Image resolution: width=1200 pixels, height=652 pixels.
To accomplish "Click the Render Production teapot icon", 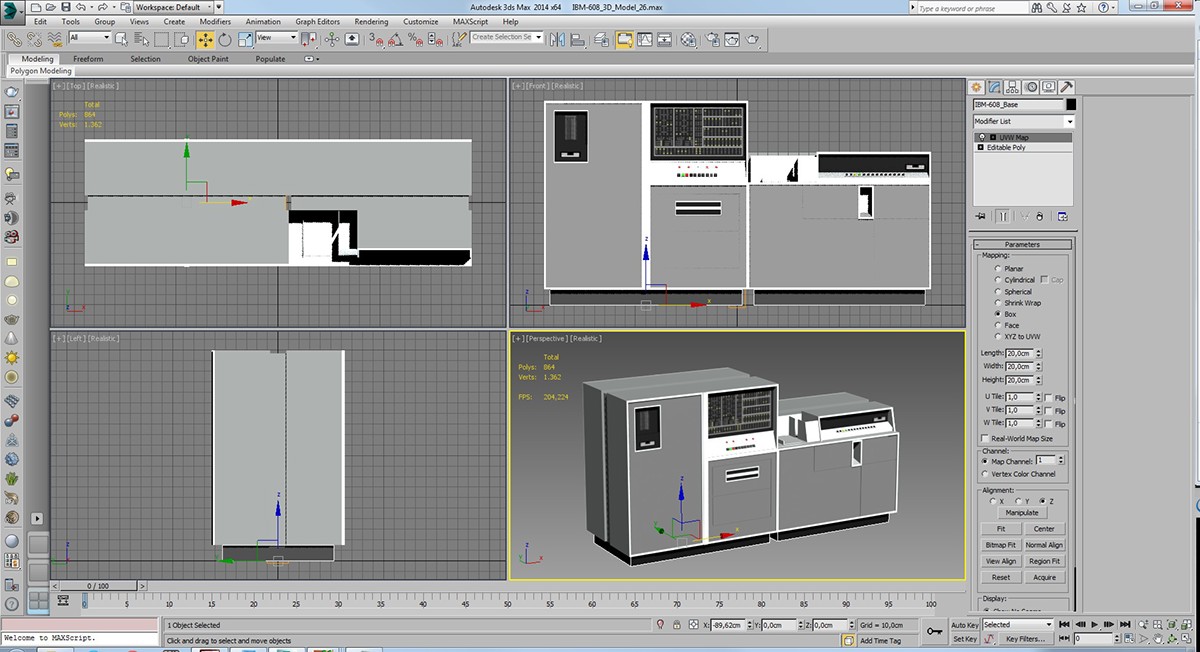I will tap(752, 39).
